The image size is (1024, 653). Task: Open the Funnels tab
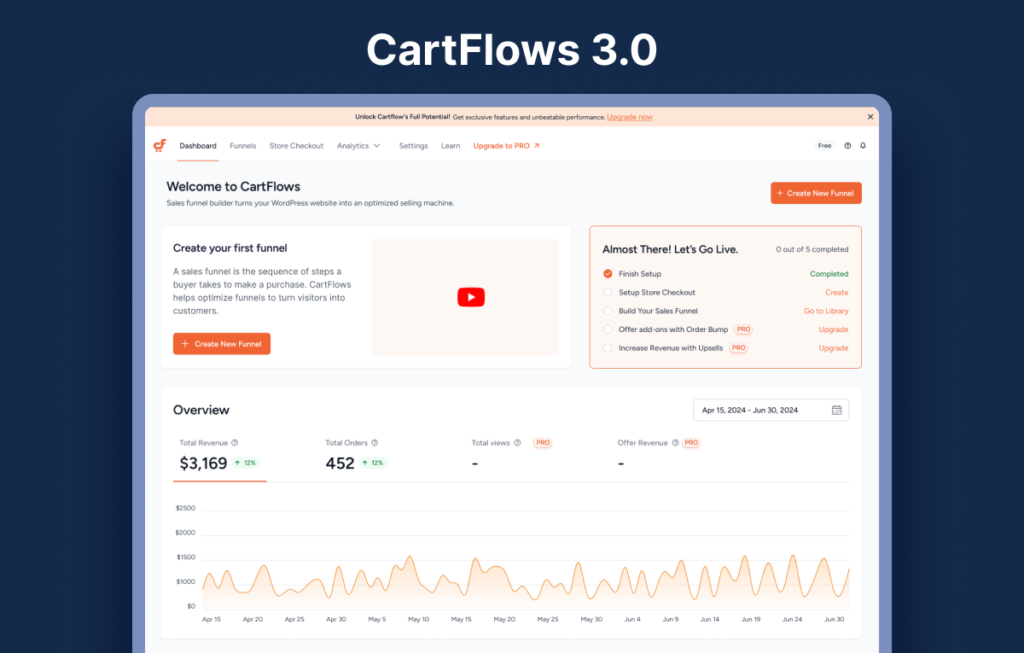(243, 146)
